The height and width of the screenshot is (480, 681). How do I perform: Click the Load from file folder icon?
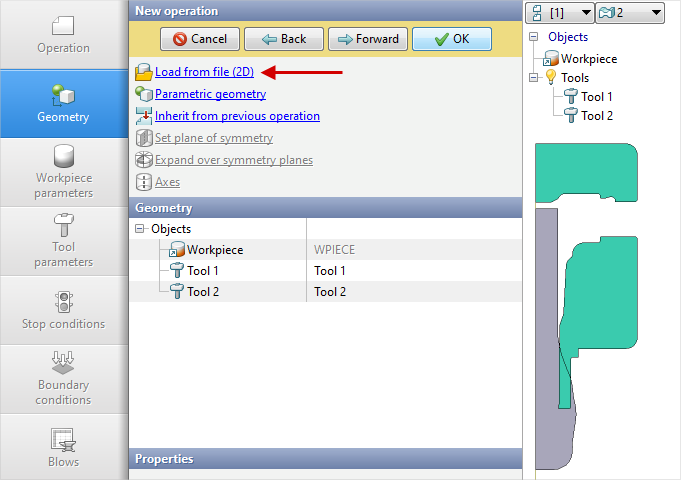pyautogui.click(x=143, y=72)
